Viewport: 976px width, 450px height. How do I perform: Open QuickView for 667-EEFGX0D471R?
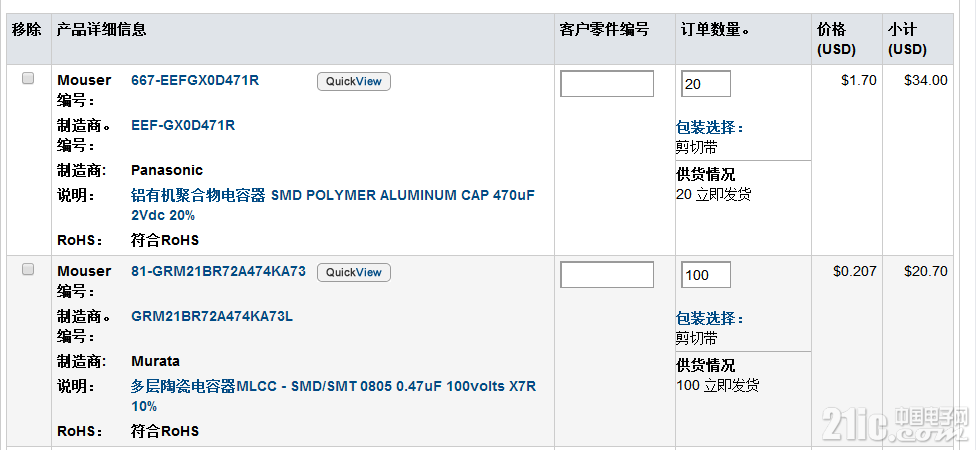coord(354,82)
